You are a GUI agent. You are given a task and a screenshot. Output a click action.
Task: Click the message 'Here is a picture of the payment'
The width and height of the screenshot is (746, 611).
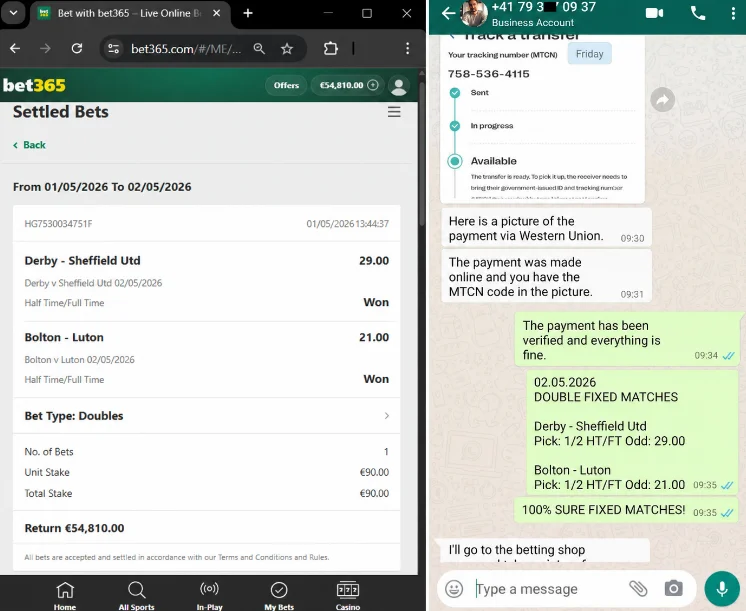tap(546, 228)
